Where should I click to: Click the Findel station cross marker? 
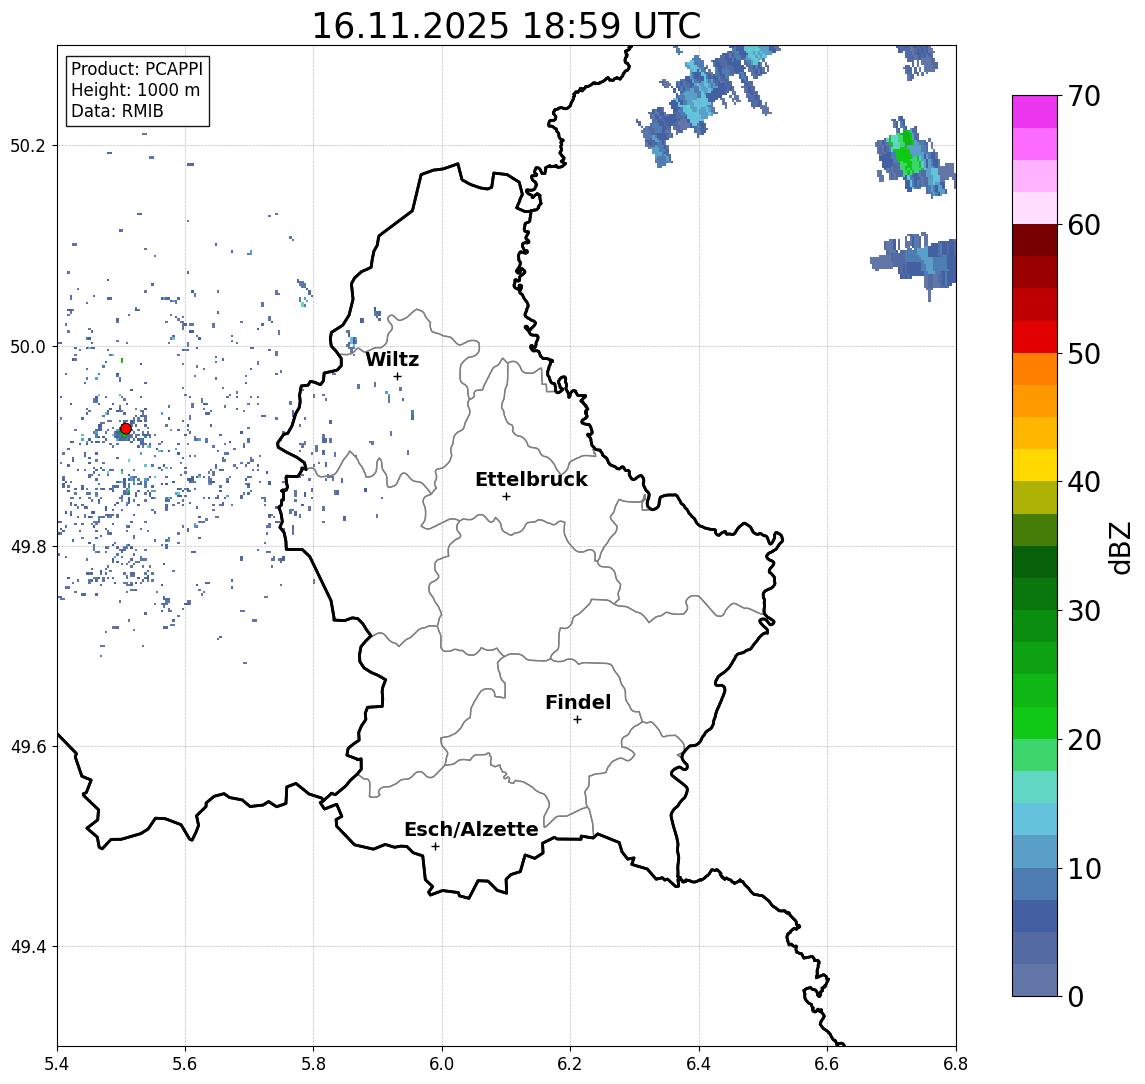click(577, 720)
